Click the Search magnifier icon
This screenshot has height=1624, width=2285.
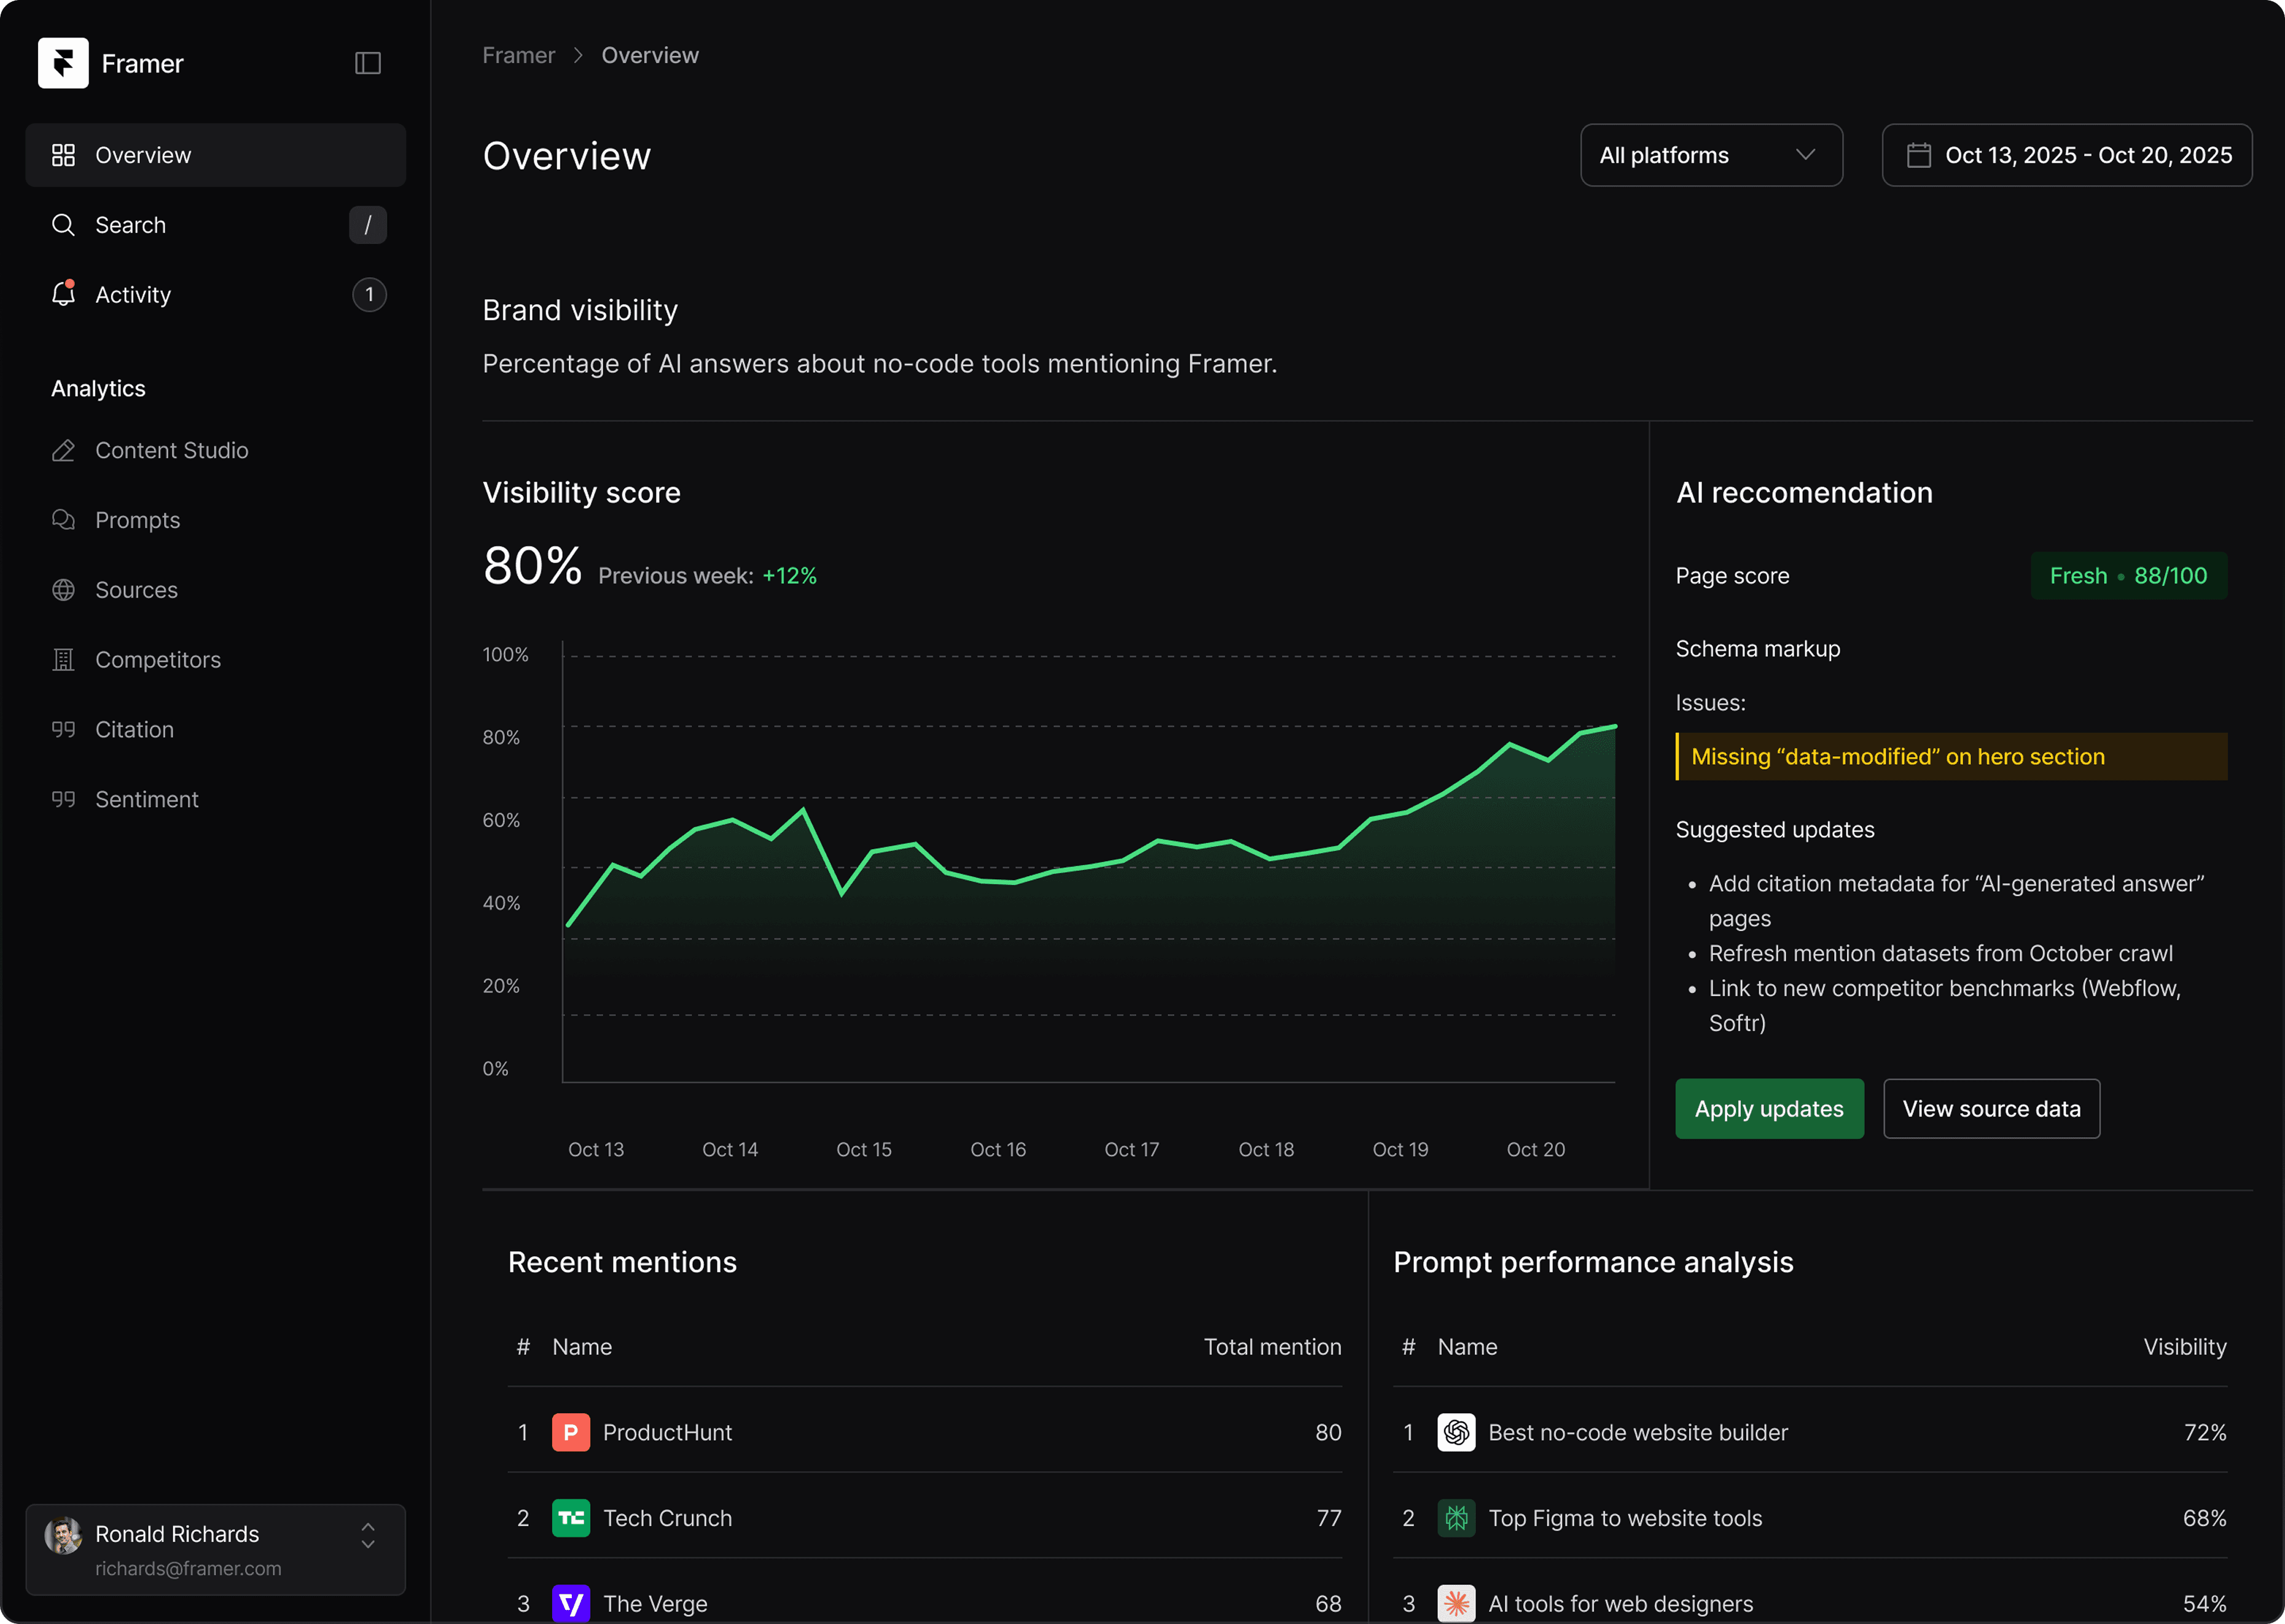(x=63, y=225)
